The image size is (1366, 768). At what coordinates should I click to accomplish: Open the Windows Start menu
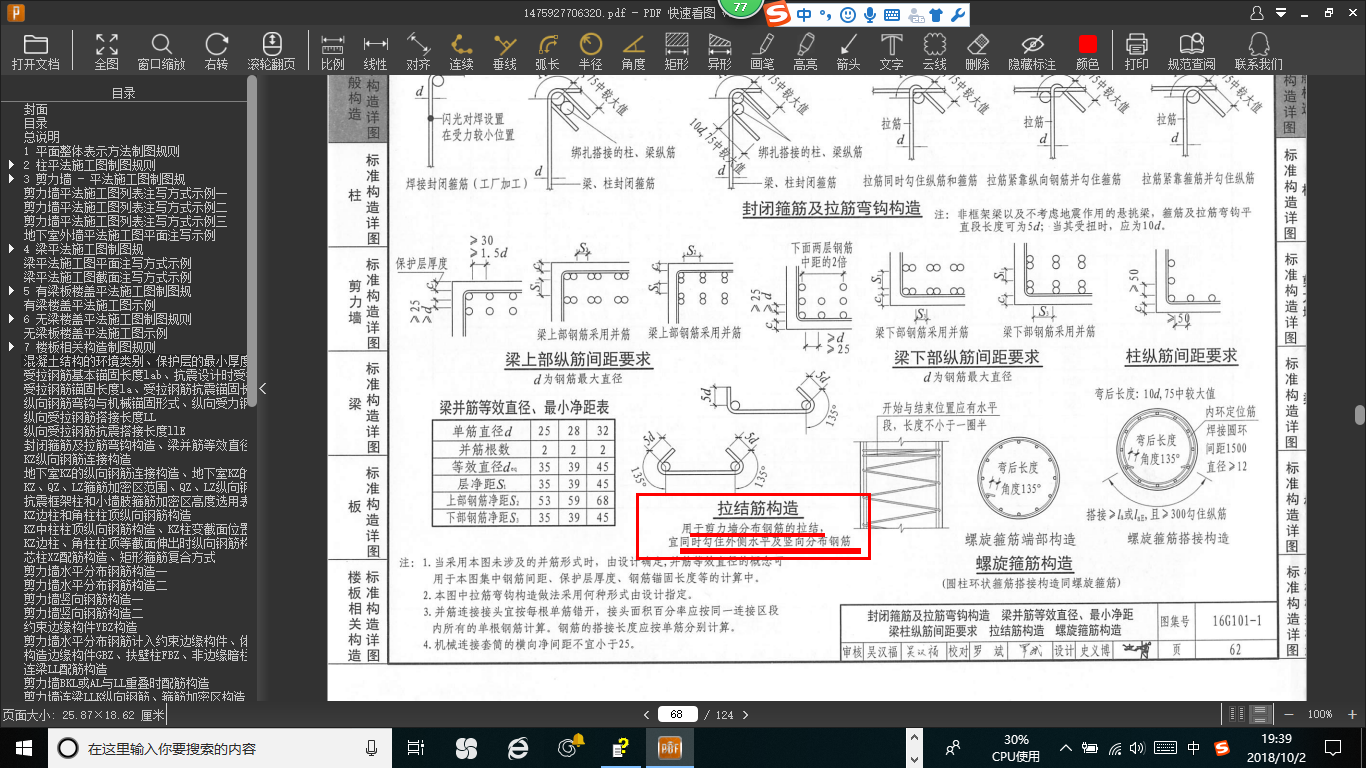[23, 748]
